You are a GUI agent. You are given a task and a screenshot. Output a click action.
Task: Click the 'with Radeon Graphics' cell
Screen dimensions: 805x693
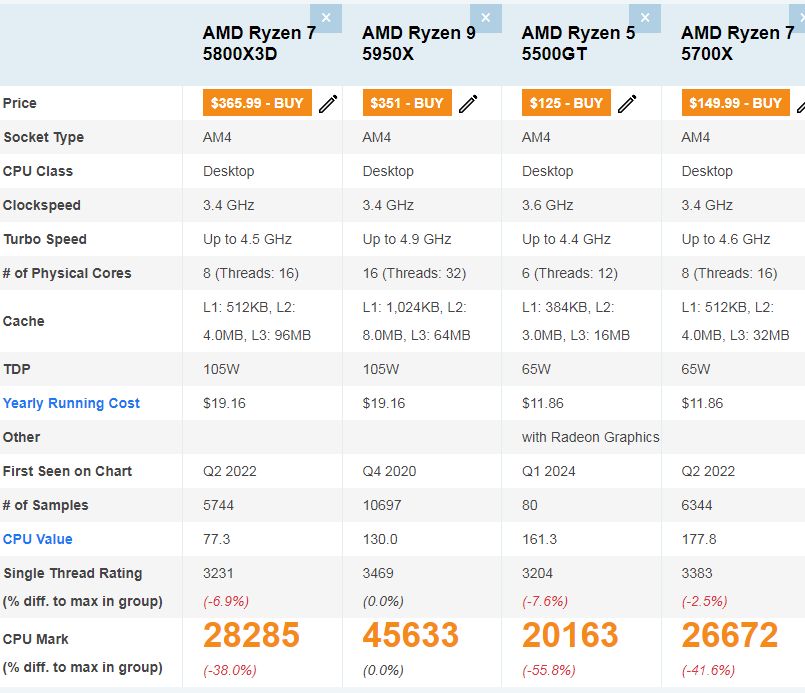point(590,437)
